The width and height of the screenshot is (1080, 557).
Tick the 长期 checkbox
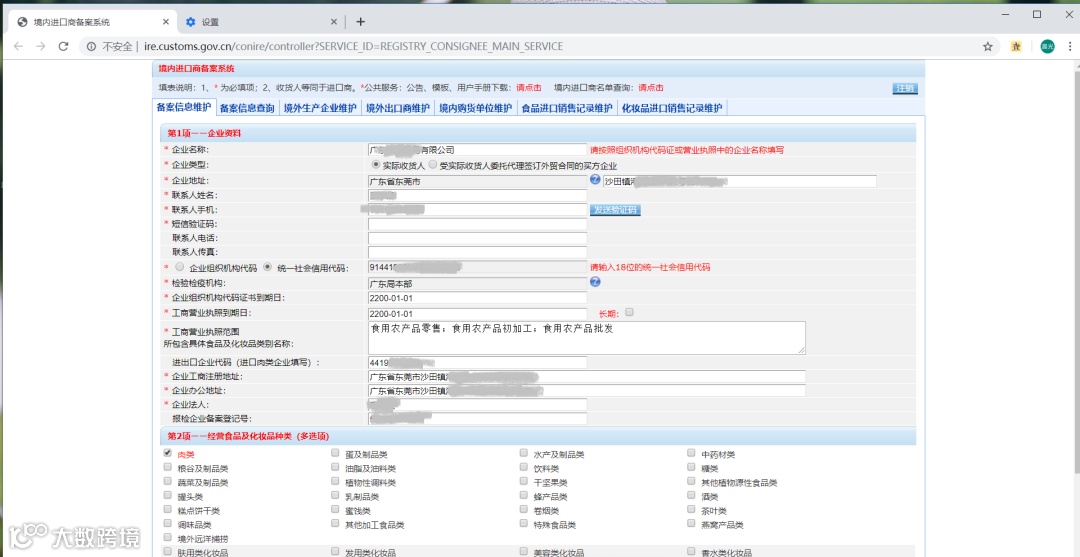click(x=630, y=312)
